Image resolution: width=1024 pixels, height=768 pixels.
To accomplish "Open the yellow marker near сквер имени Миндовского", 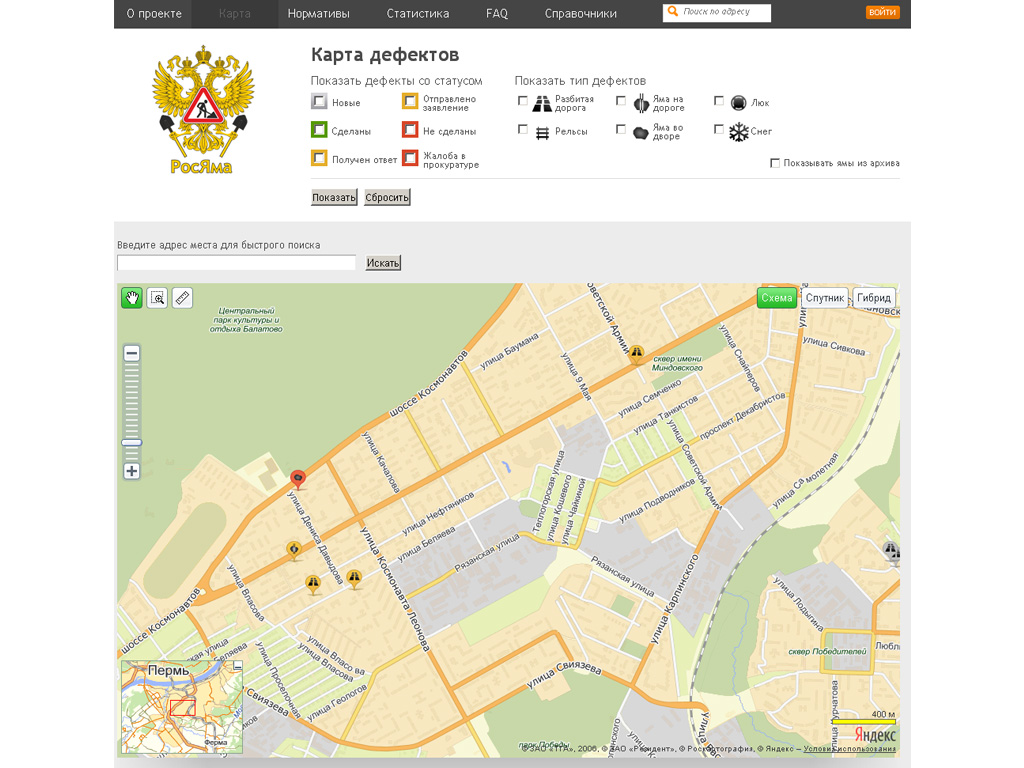I will point(636,355).
